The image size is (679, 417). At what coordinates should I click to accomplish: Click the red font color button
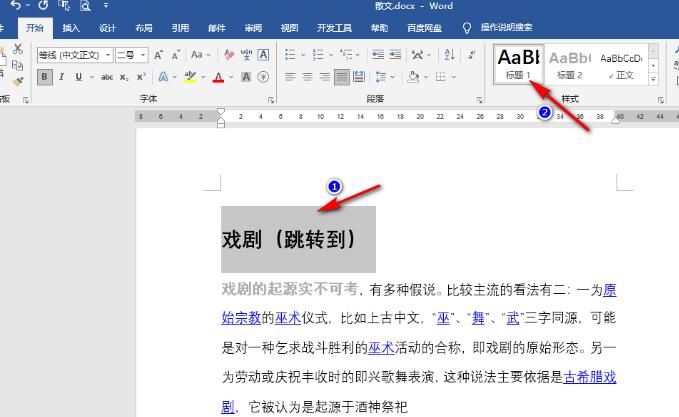point(218,77)
